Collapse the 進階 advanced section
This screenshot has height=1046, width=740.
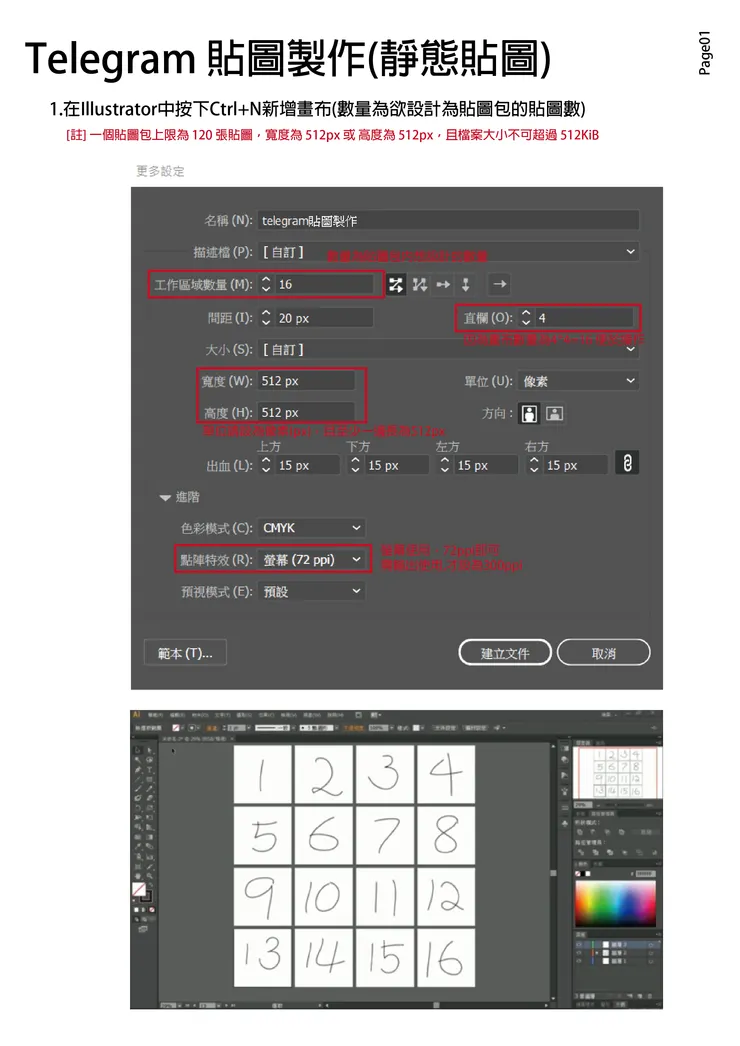165,498
